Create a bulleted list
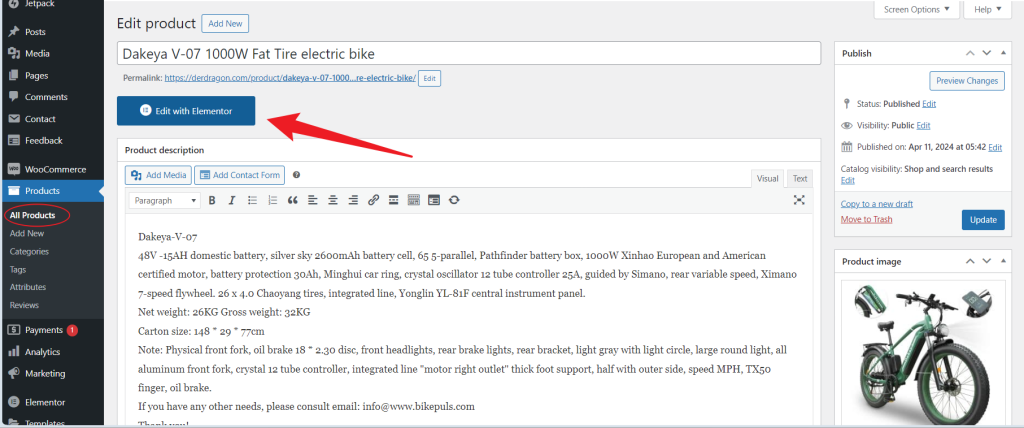Image resolution: width=1024 pixels, height=428 pixels. [x=252, y=200]
